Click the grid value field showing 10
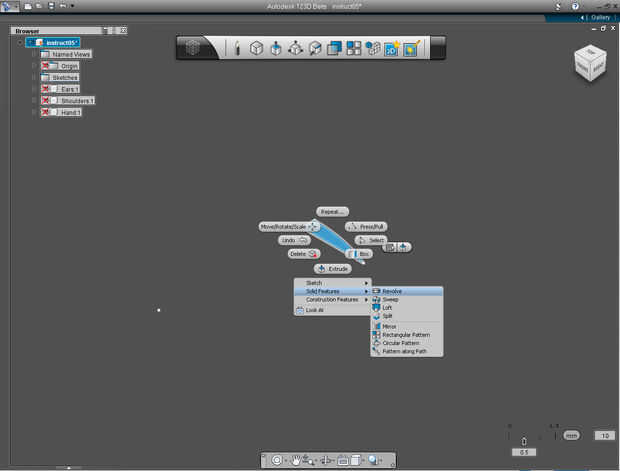 click(605, 435)
